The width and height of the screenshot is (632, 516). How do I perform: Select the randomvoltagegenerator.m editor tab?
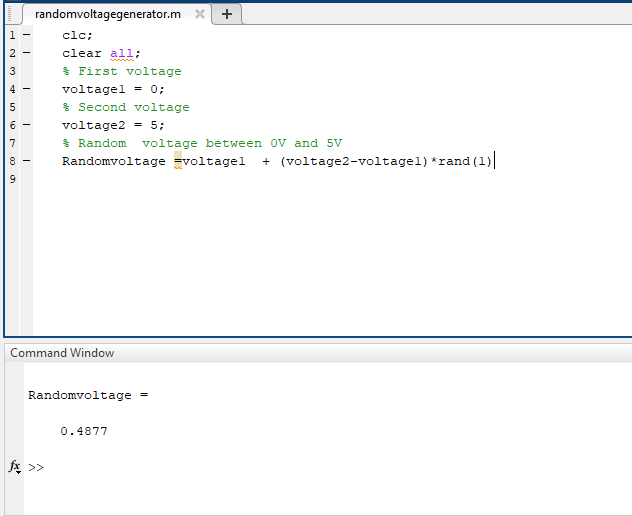(117, 14)
